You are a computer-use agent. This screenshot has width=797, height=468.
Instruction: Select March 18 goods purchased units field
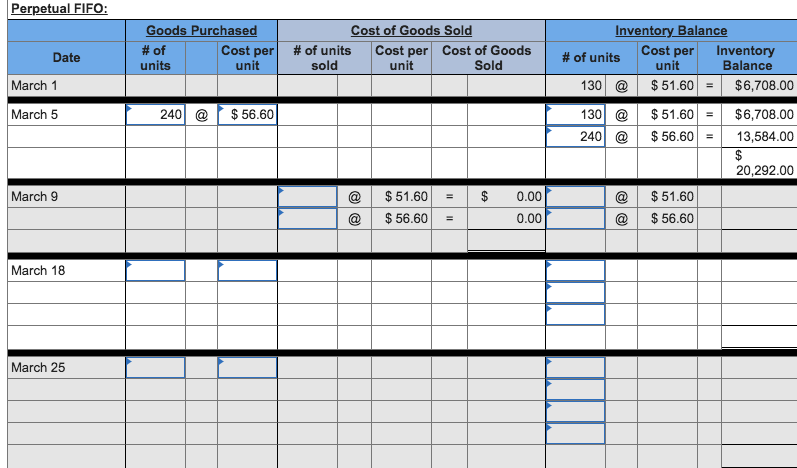156,271
